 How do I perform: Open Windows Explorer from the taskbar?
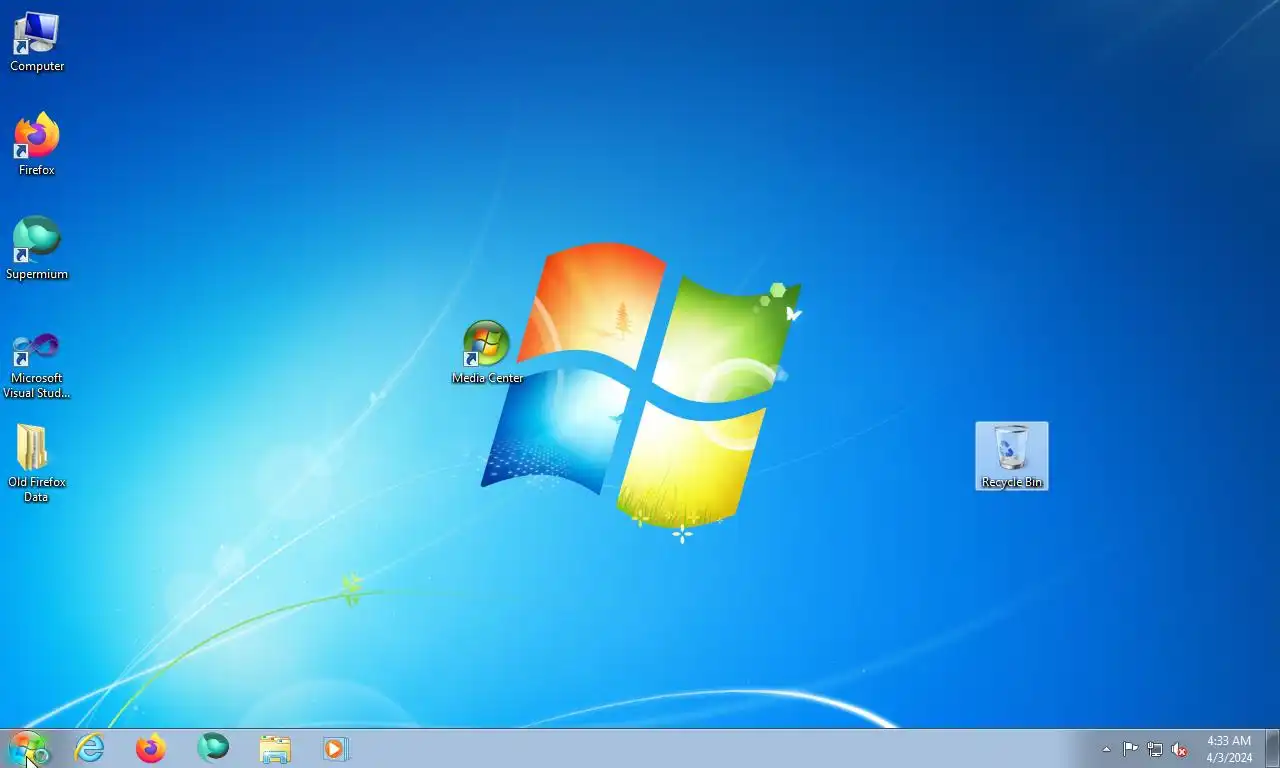275,748
